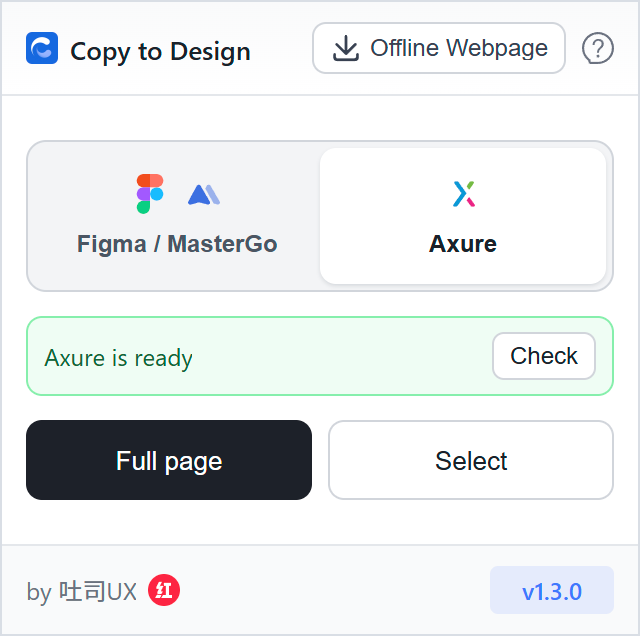Click the blue Copy to Design logo
The image size is (640, 636).
[x=42, y=48]
